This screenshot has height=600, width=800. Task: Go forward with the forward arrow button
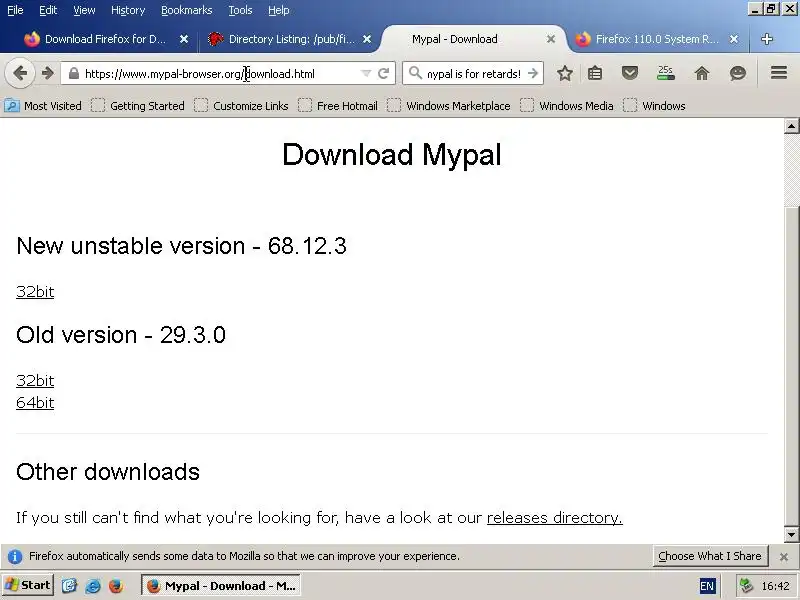click(47, 73)
